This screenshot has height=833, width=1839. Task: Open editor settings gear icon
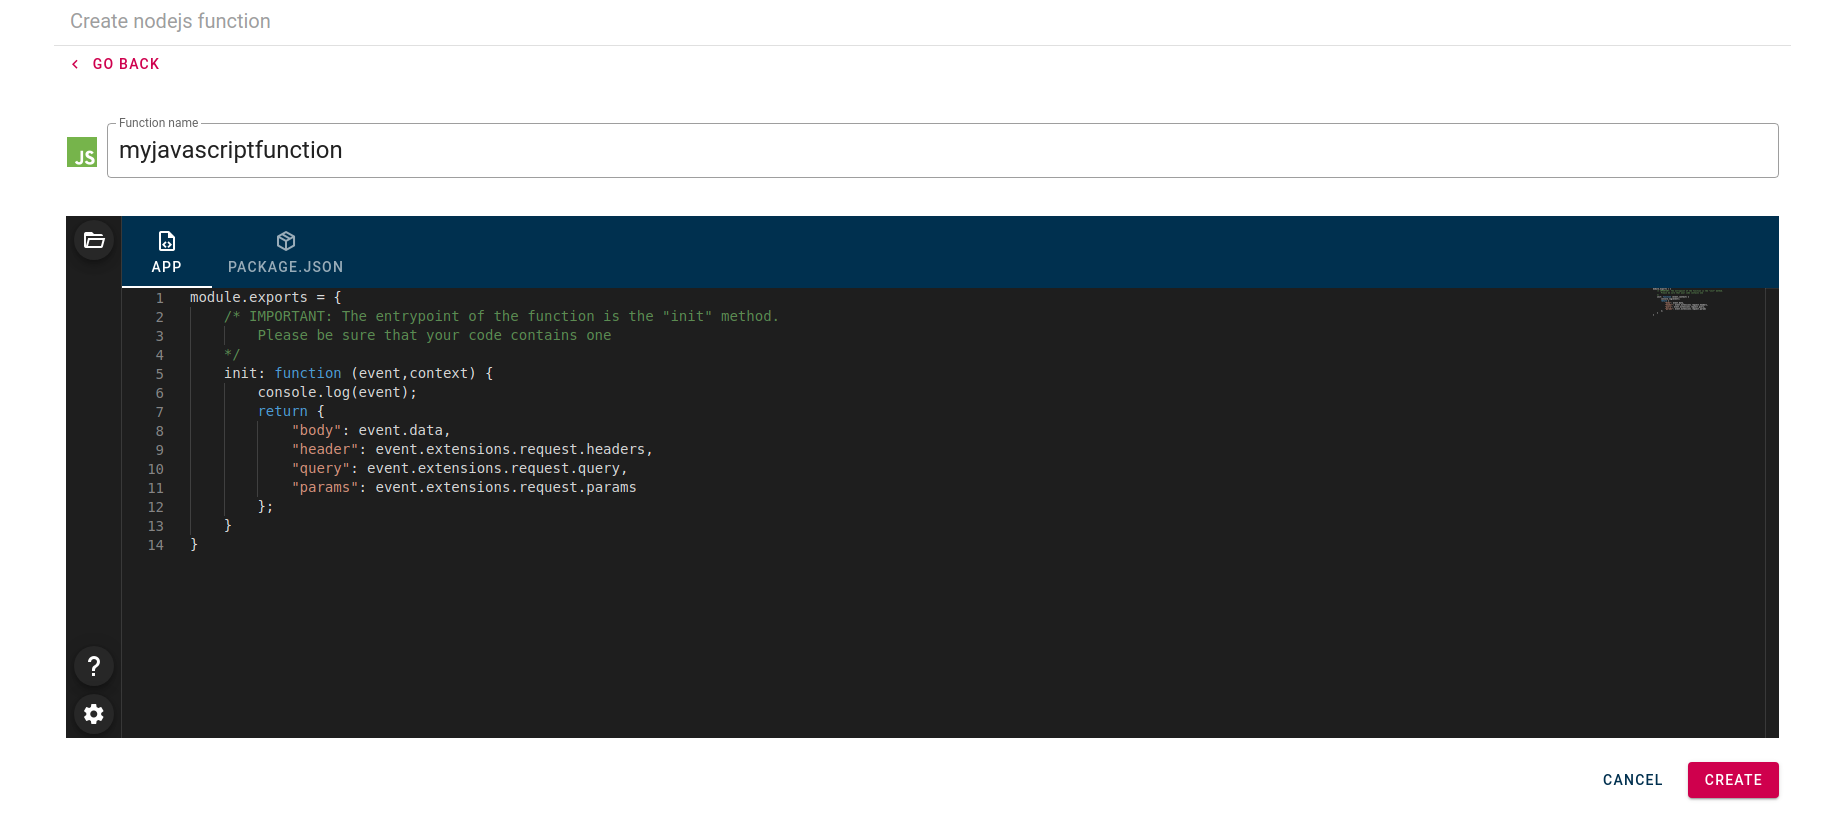(94, 714)
